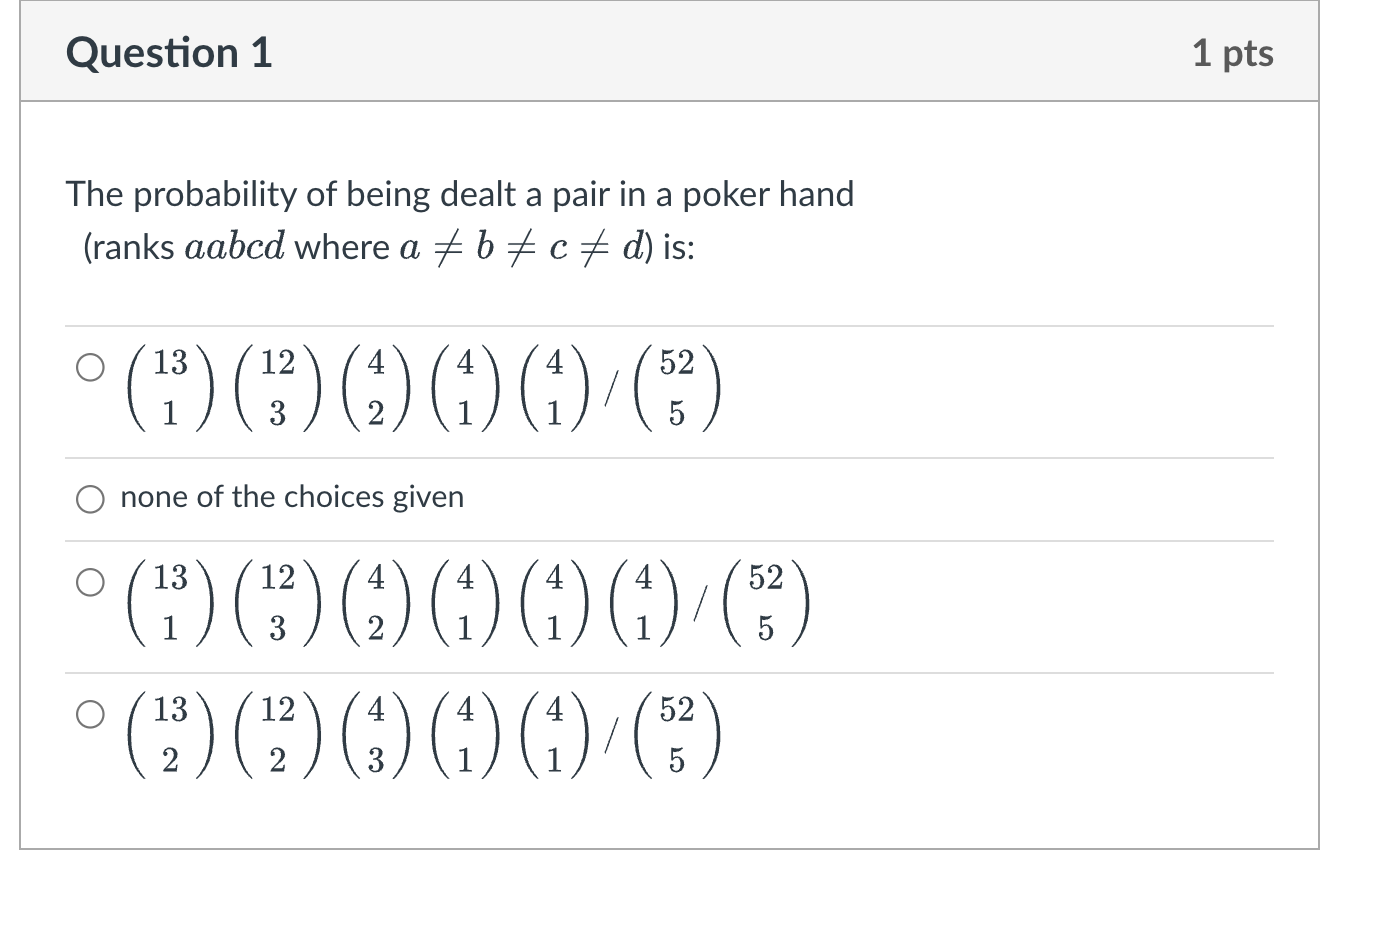1376x926 pixels.
Task: Pick the last option starting with (13 choose 2)
Action: pyautogui.click(x=91, y=714)
